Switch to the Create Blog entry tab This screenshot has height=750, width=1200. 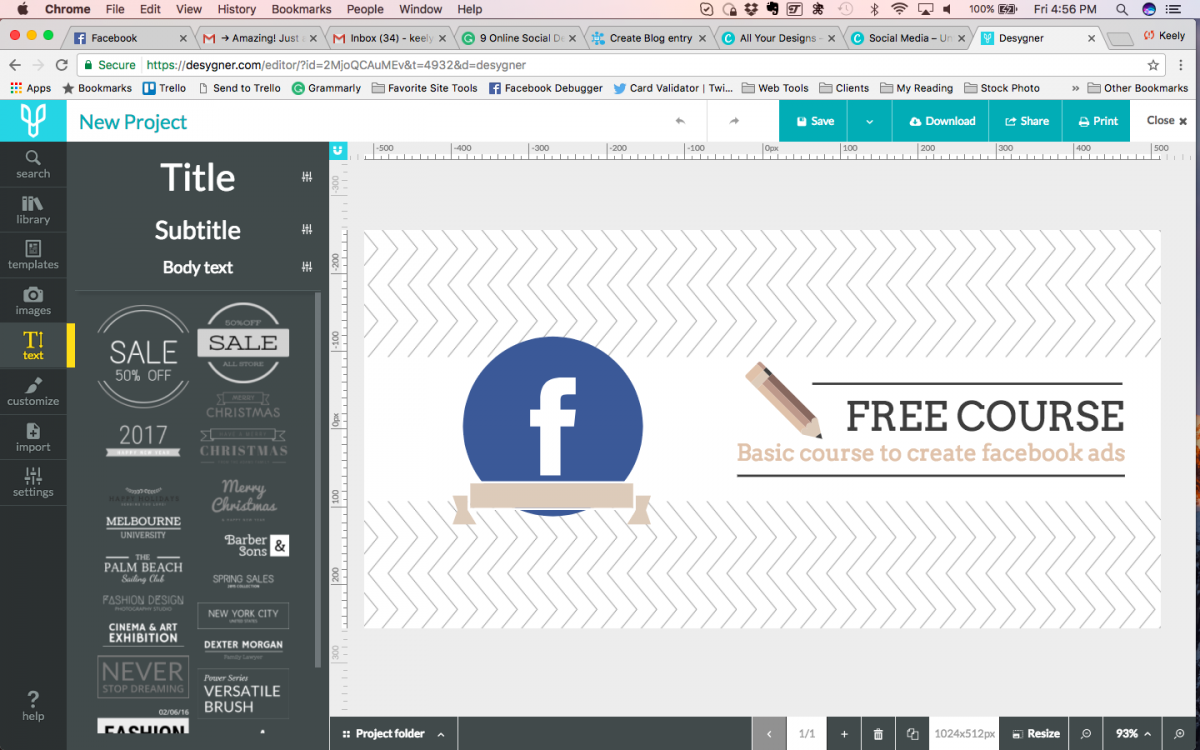coord(650,38)
